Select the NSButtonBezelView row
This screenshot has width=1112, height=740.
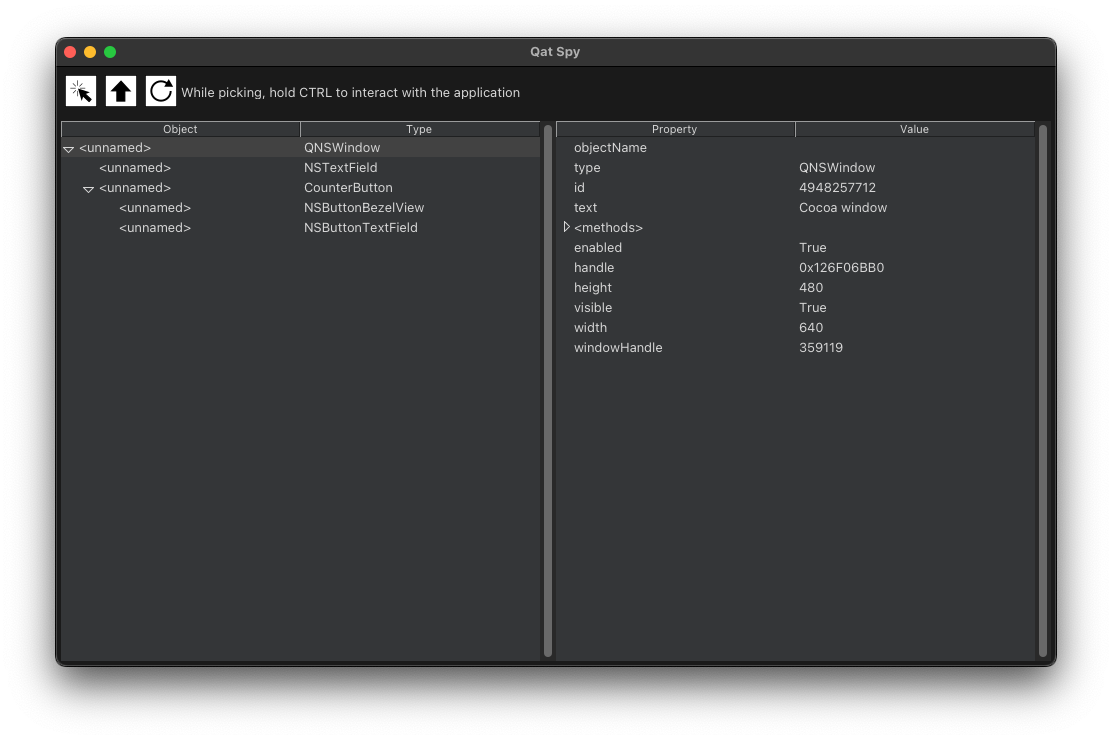(x=301, y=207)
